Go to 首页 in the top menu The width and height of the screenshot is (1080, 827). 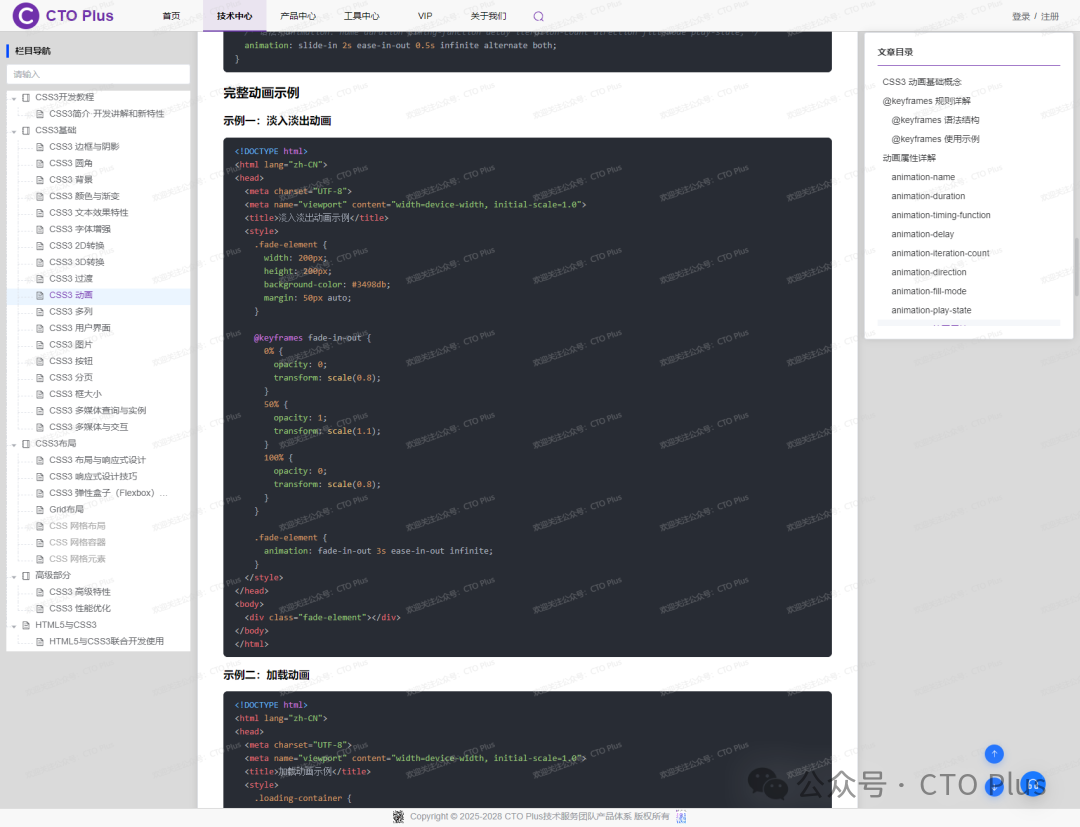click(172, 16)
